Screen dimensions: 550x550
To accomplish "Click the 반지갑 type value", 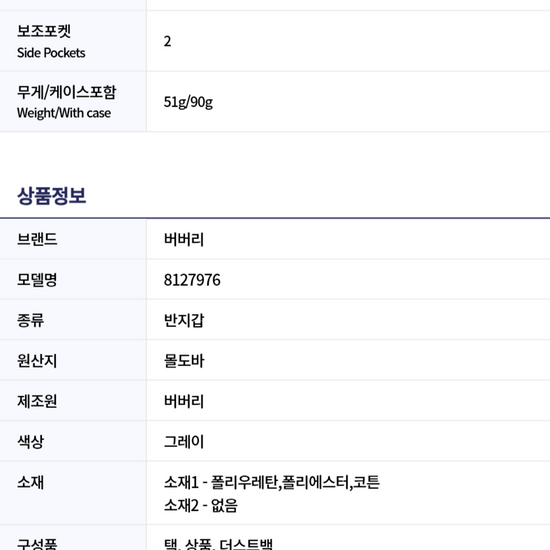I will pyautogui.click(x=184, y=320).
